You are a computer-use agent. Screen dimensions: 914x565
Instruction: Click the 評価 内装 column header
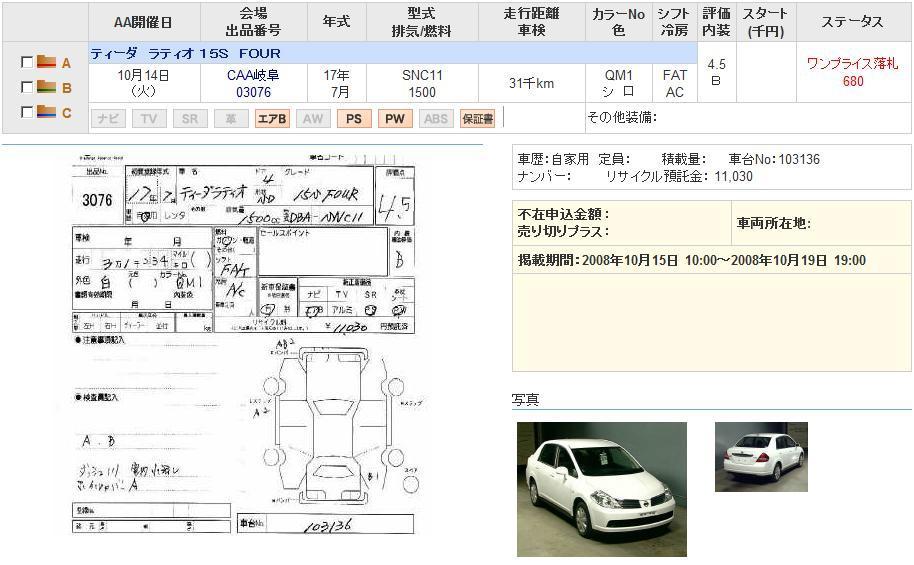click(x=716, y=22)
